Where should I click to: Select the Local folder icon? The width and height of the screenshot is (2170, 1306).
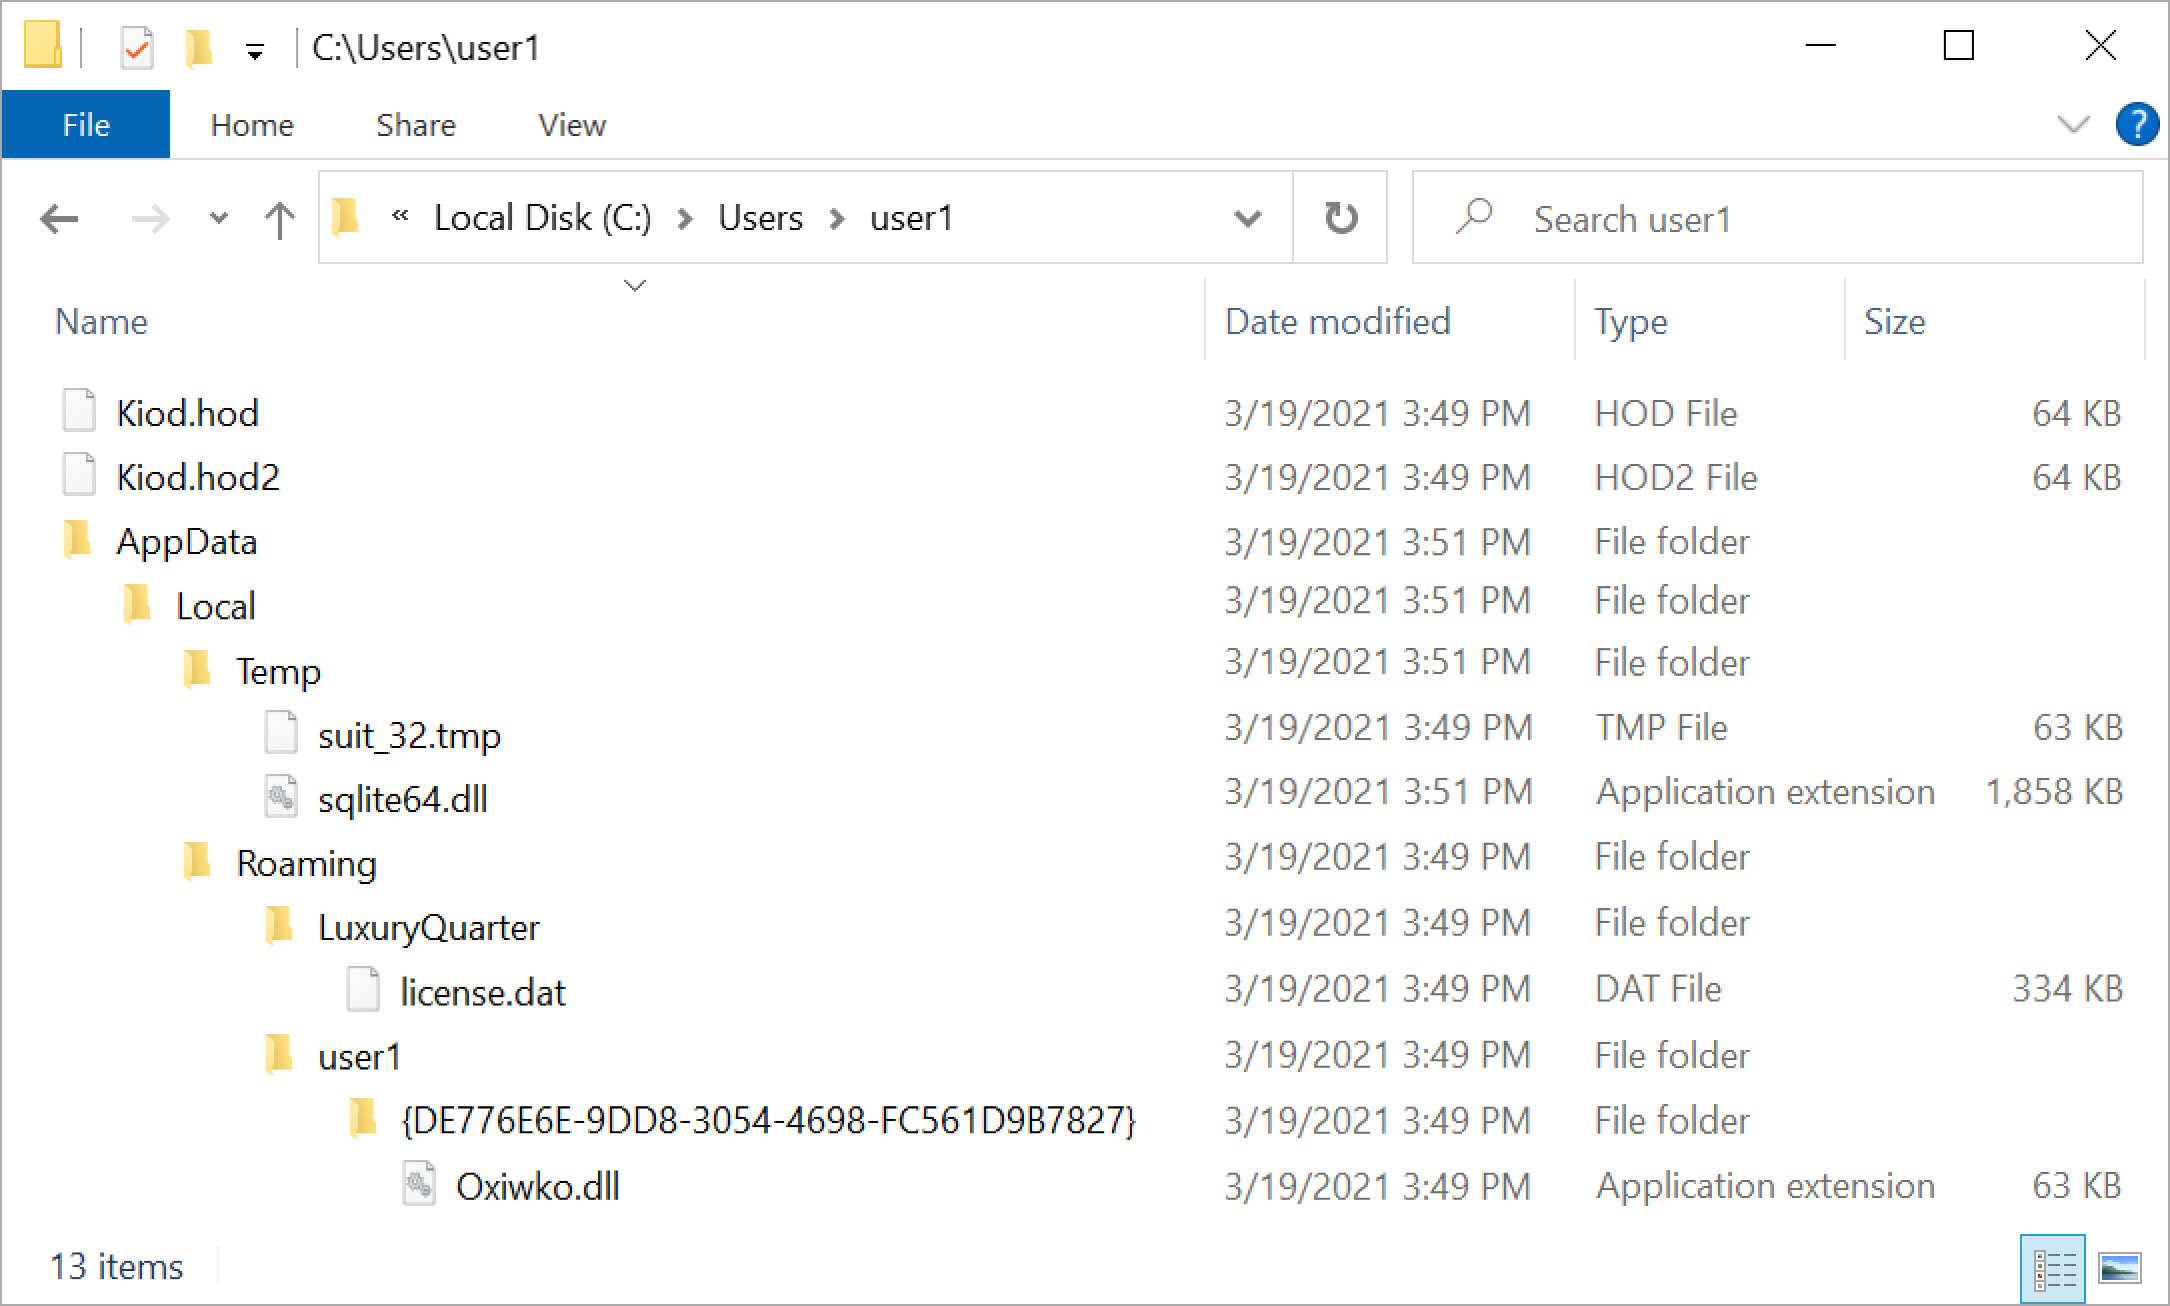[x=137, y=604]
